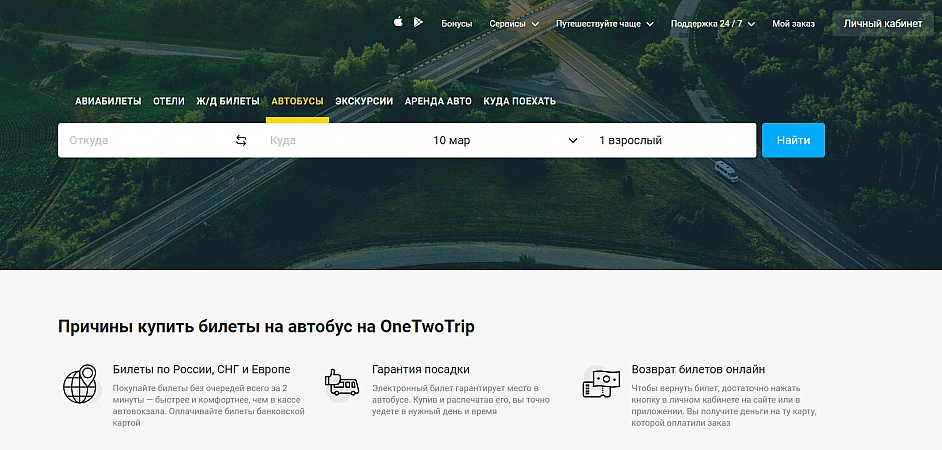Image resolution: width=942 pixels, height=450 pixels.
Task: Open the Путешествуйте чаще dropdown
Action: point(604,23)
